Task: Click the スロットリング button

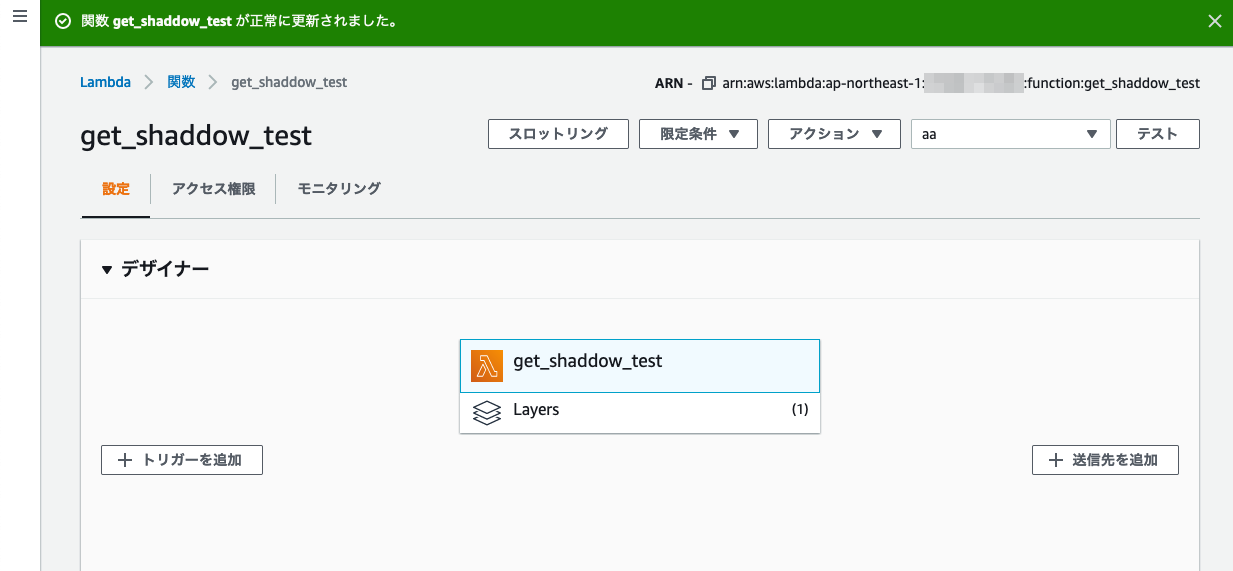Action: [558, 134]
